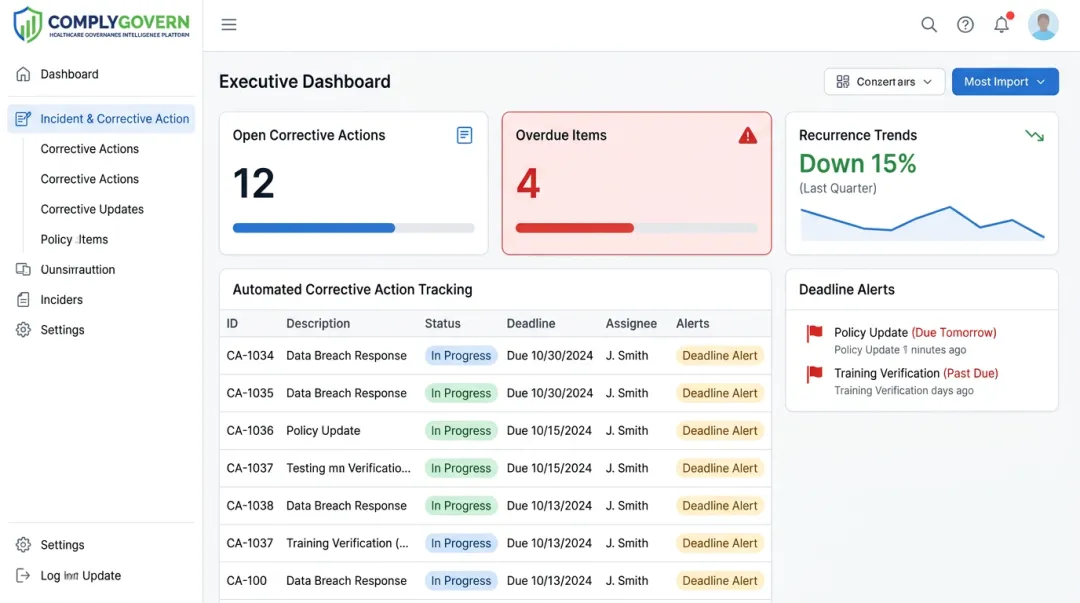Click the Log out arrow icon

pos(23,575)
